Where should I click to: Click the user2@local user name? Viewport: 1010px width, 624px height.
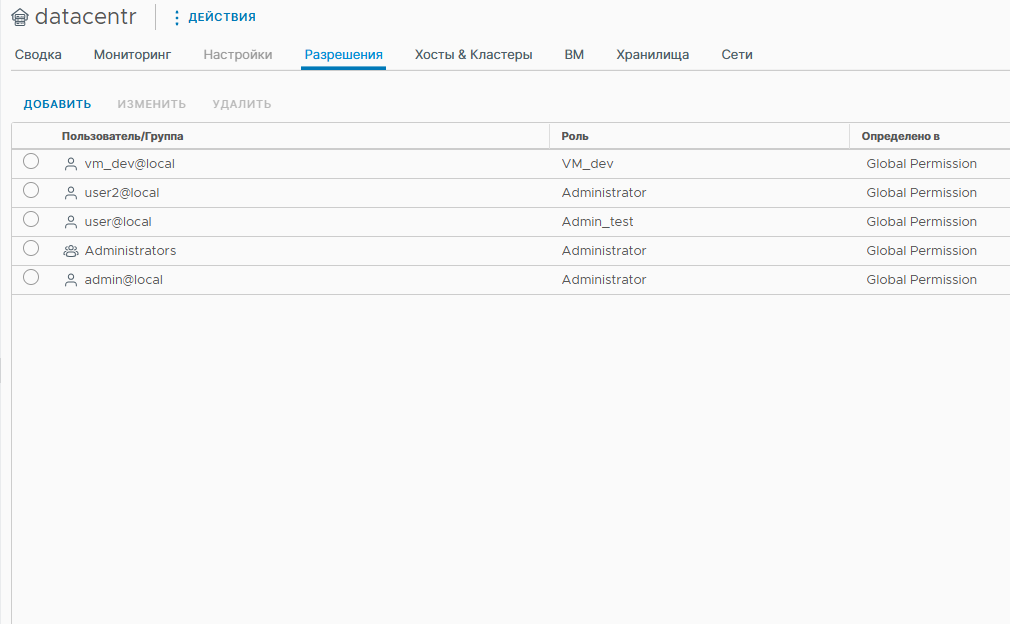click(x=122, y=193)
